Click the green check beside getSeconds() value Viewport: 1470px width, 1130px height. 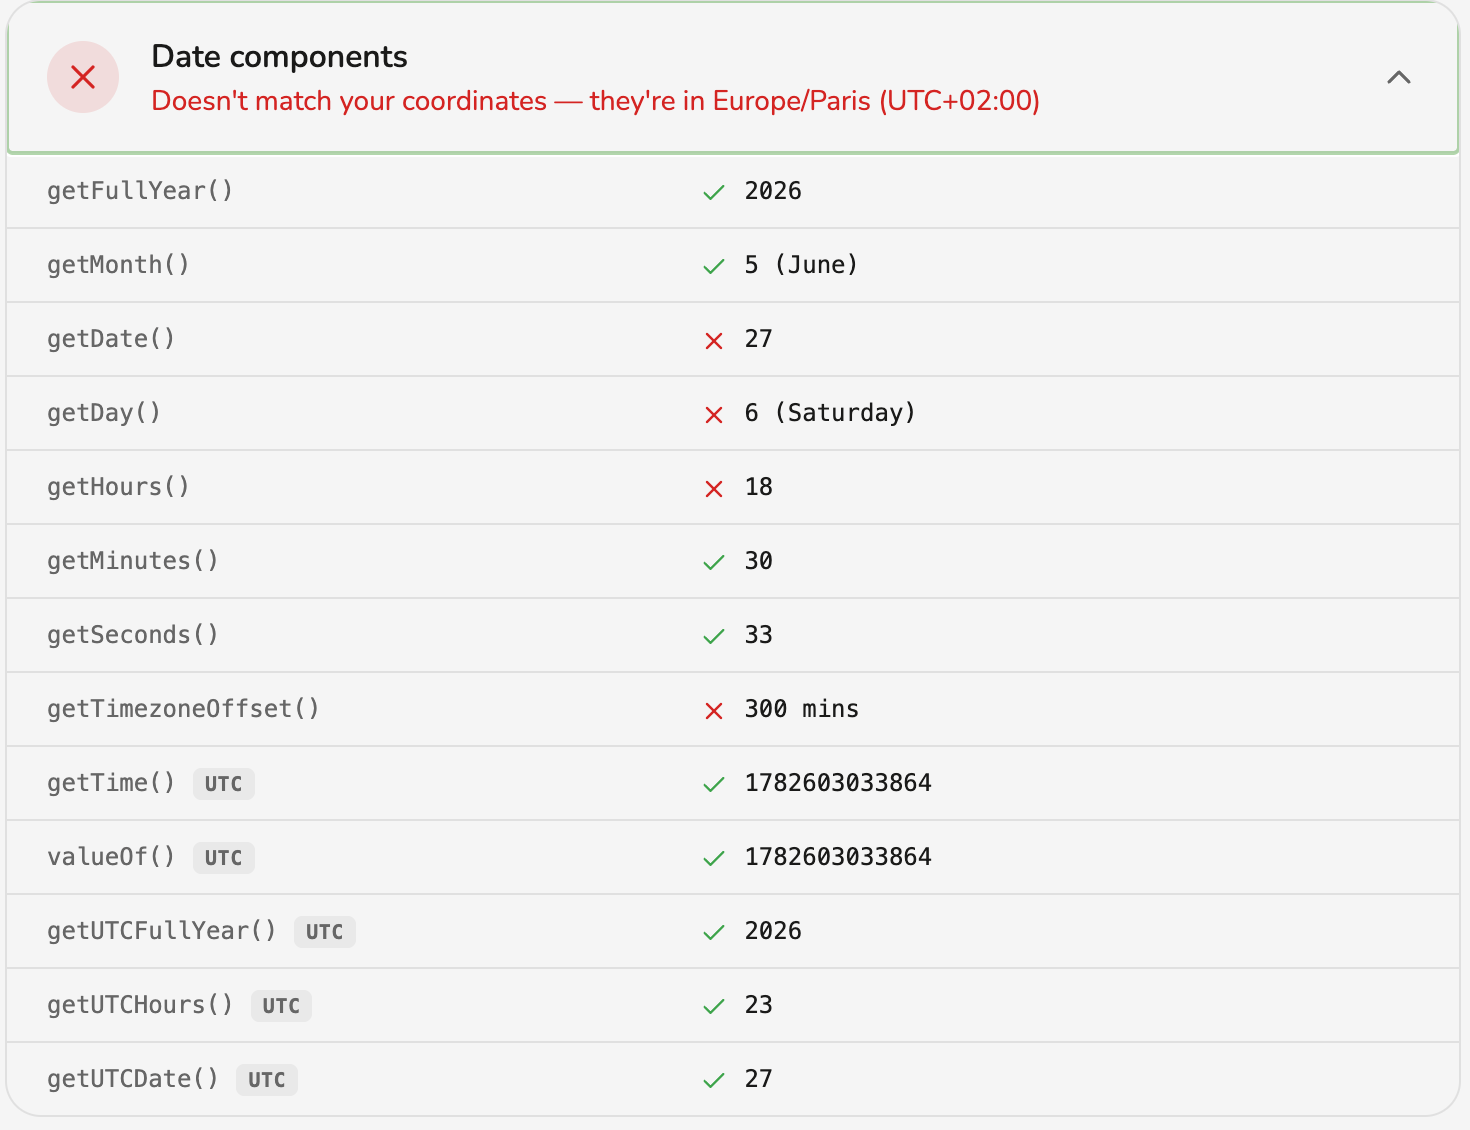(714, 636)
